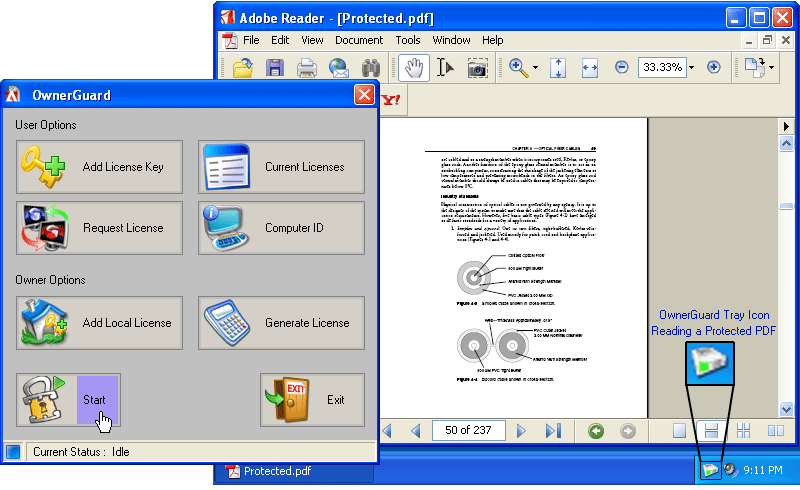Email the PDF using the globe envelope icon

click(339, 67)
